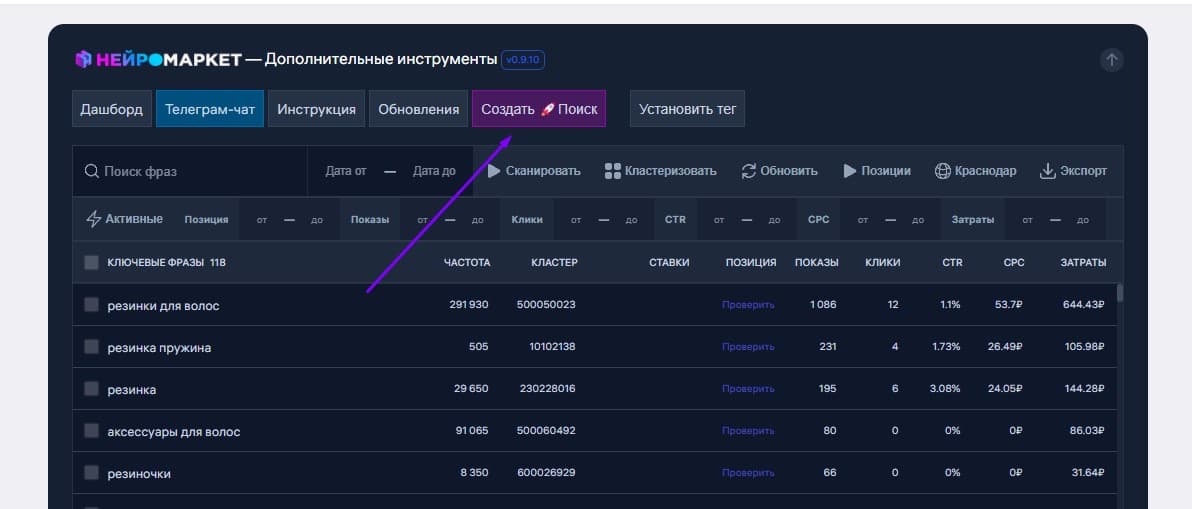The width and height of the screenshot is (1192, 509).
Task: Tick checkbox for phrase "резинка"
Action: click(91, 388)
